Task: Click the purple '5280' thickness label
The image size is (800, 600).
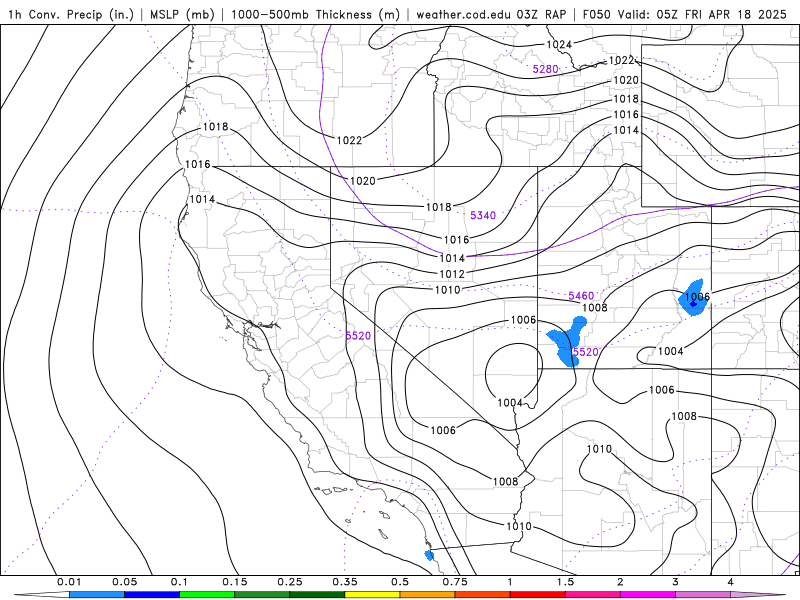Action: 545,69
